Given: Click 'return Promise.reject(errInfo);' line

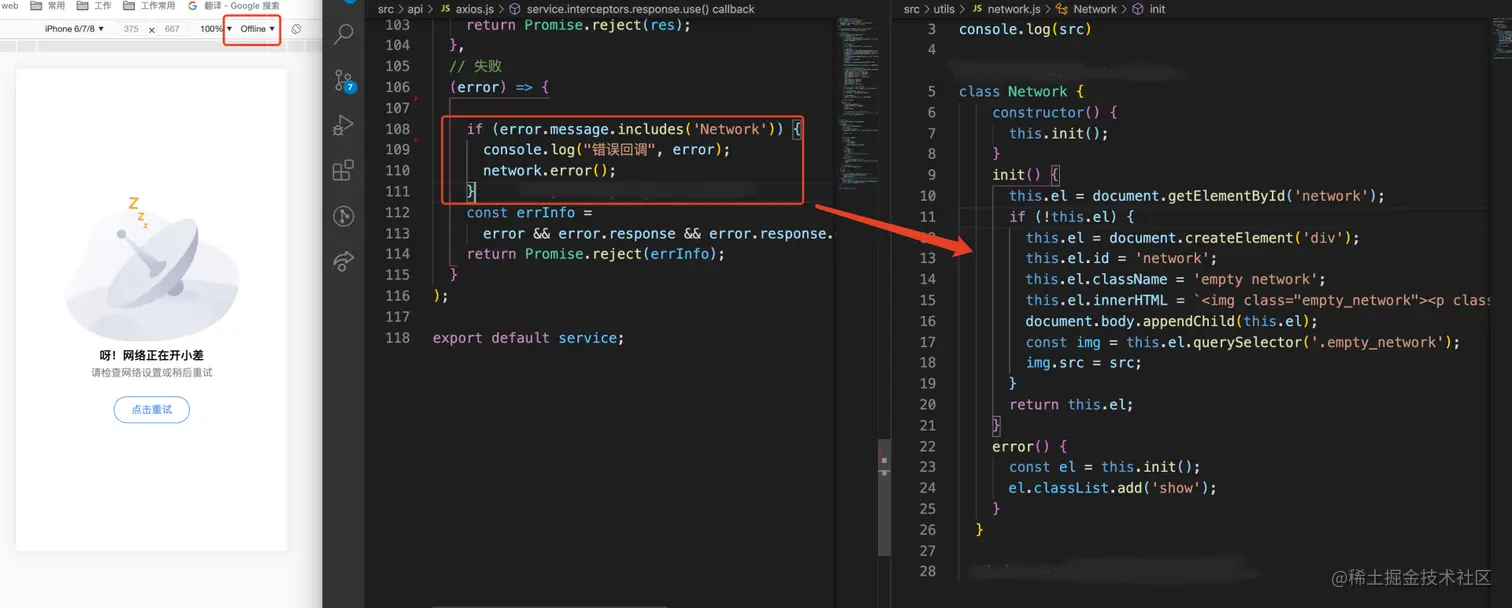Looking at the screenshot, I should tap(595, 254).
